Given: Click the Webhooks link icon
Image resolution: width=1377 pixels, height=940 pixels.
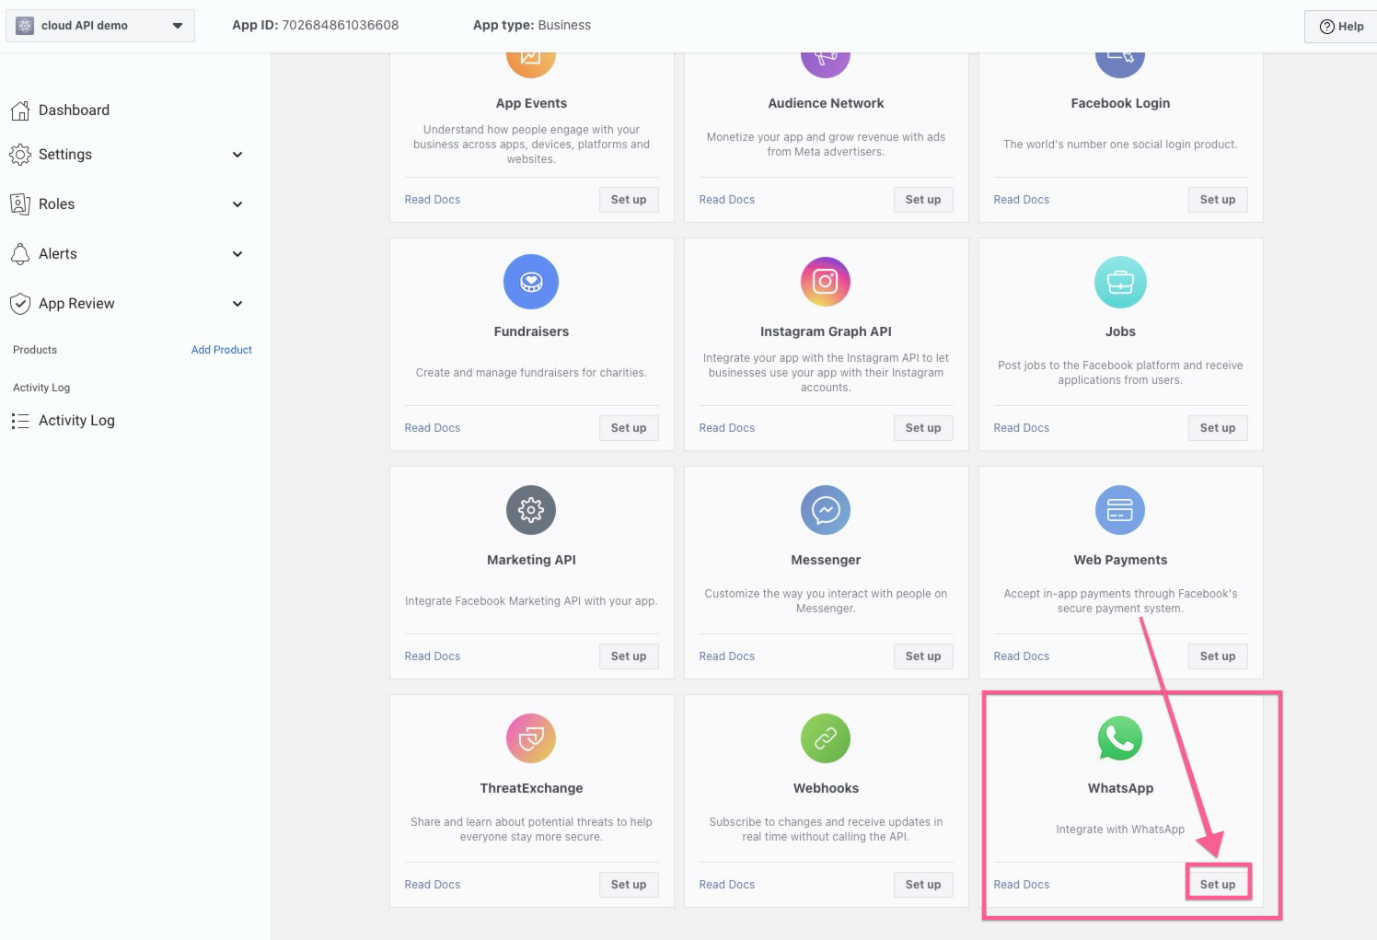Looking at the screenshot, I should 825,738.
